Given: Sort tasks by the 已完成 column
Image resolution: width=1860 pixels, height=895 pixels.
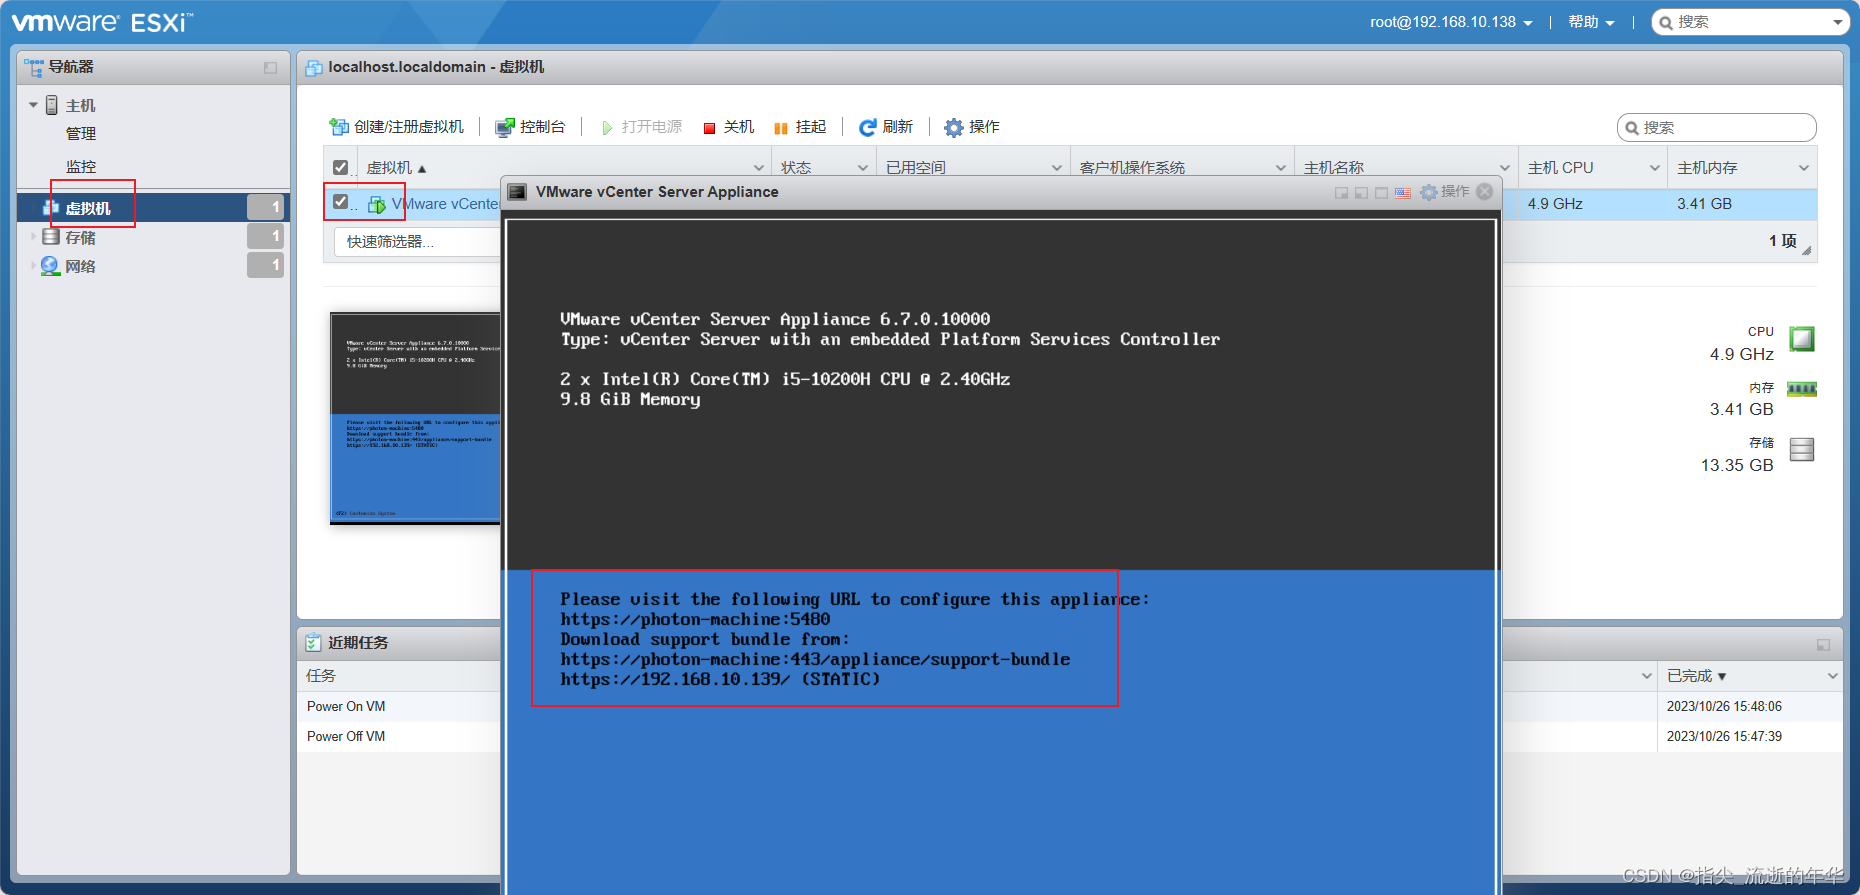Looking at the screenshot, I should pos(1696,676).
